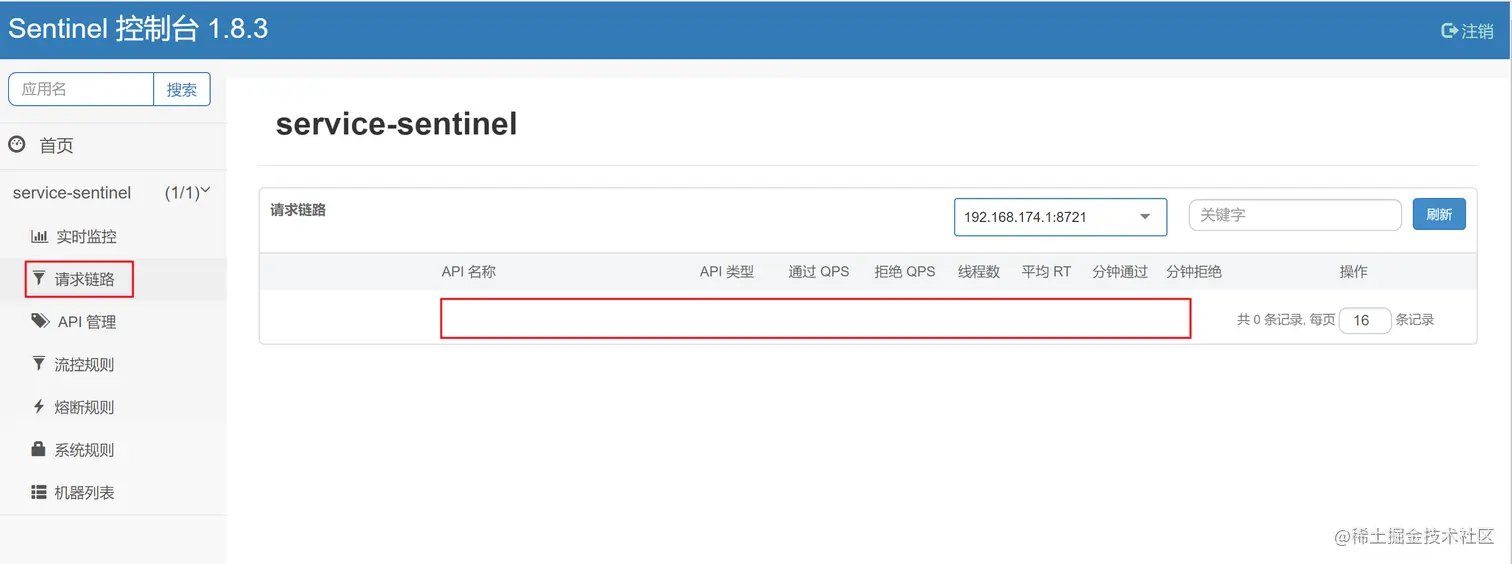Click the bar chart icon for 实时监控

tap(40, 237)
